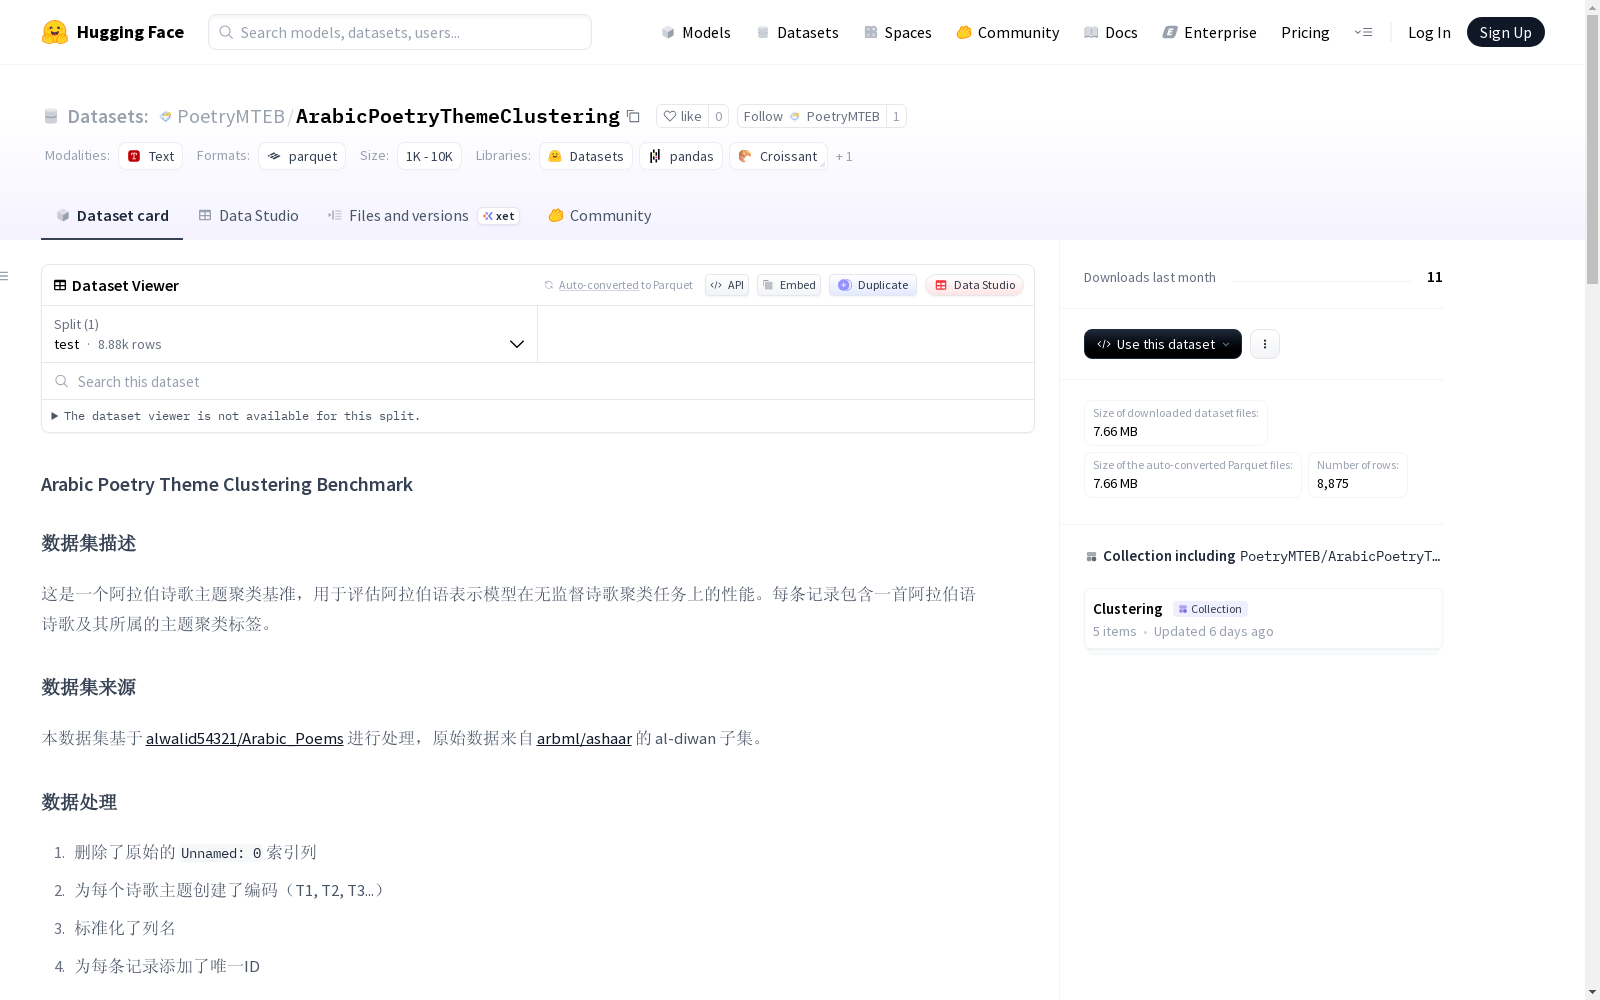Expand the more navigation menu icon
Image resolution: width=1600 pixels, height=1000 pixels.
click(1363, 32)
